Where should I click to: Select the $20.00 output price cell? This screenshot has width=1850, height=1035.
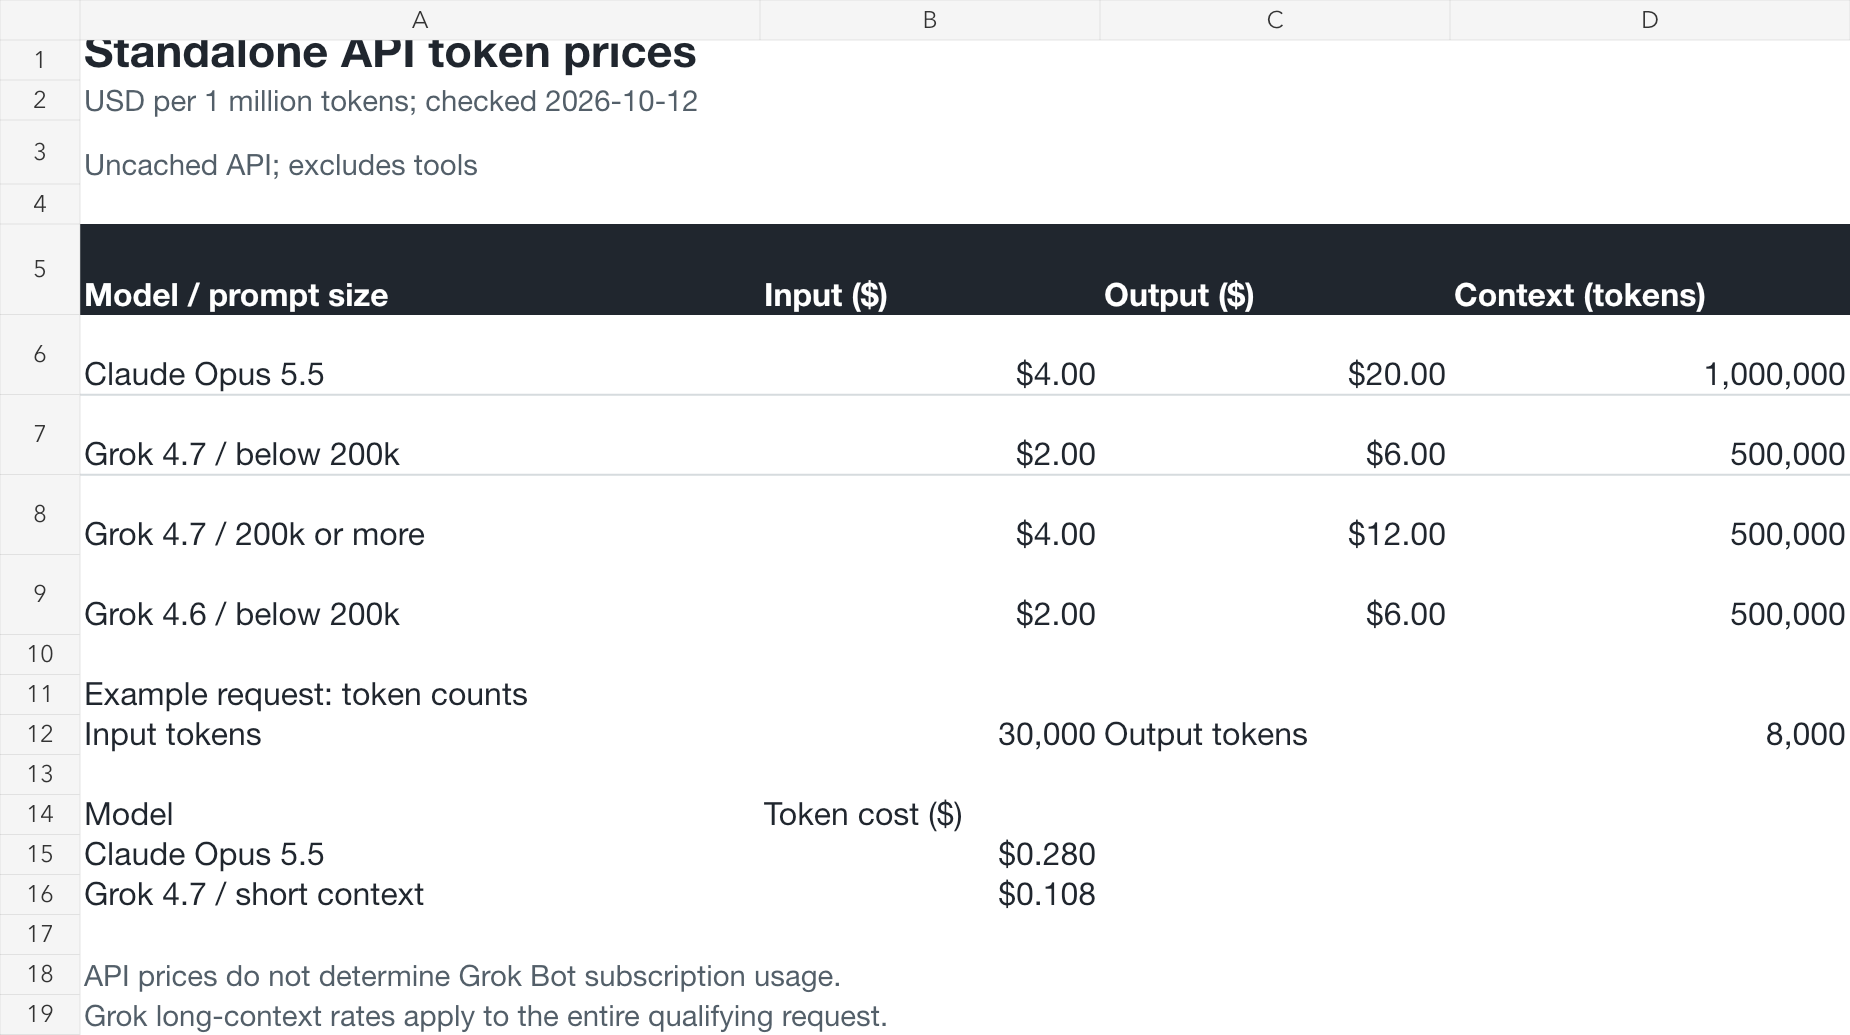click(1275, 355)
